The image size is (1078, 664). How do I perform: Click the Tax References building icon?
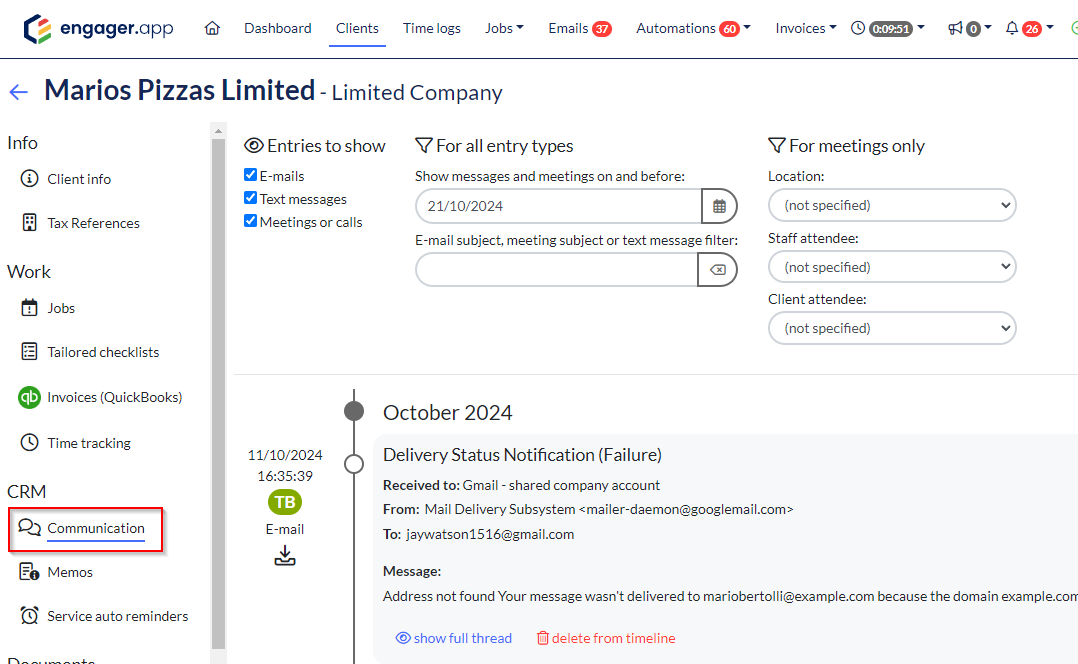tap(30, 223)
